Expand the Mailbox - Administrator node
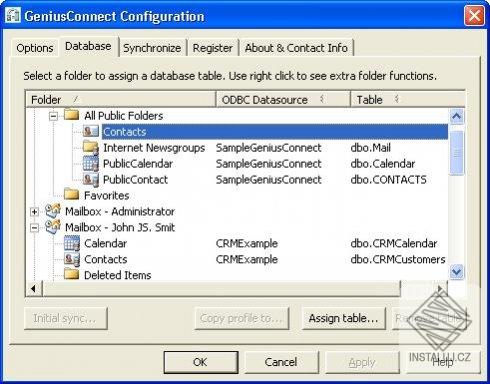The height and width of the screenshot is (384, 490). [34, 212]
